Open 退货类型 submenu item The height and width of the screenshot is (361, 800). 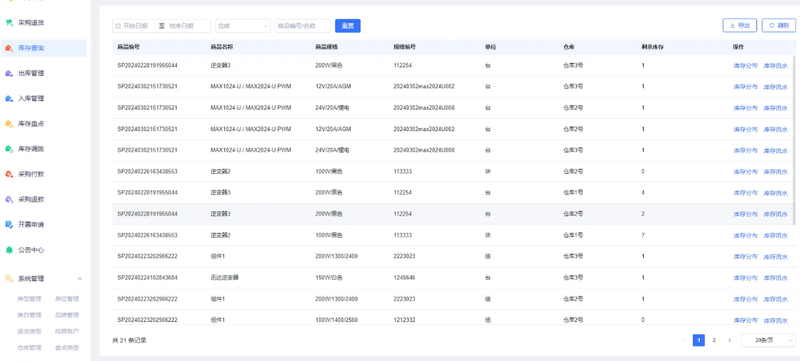coord(29,331)
